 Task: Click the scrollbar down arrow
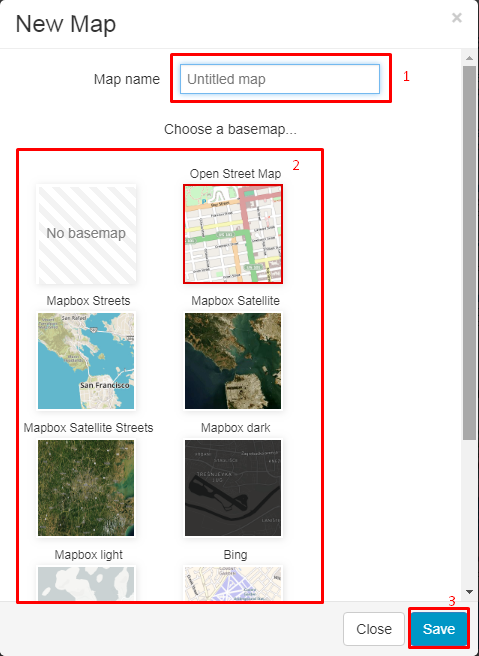click(469, 592)
